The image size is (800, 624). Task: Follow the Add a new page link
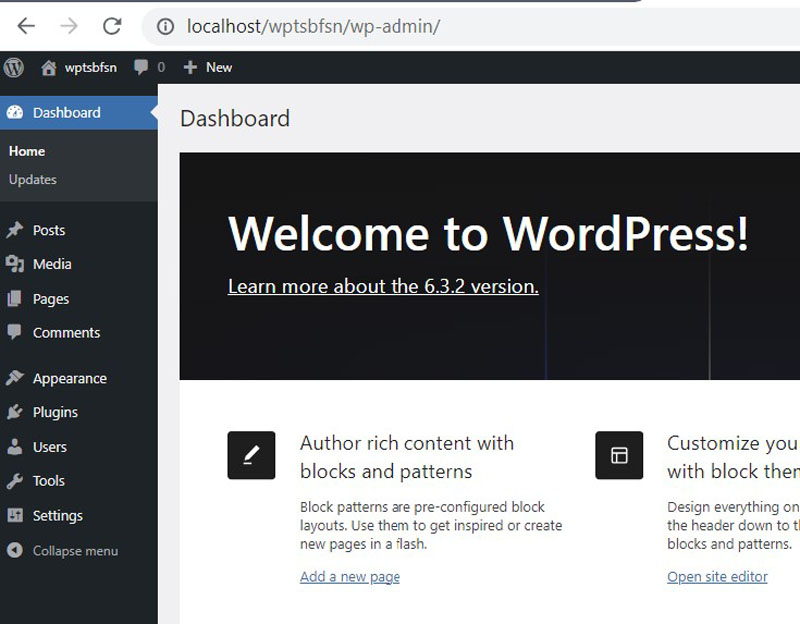tap(350, 577)
